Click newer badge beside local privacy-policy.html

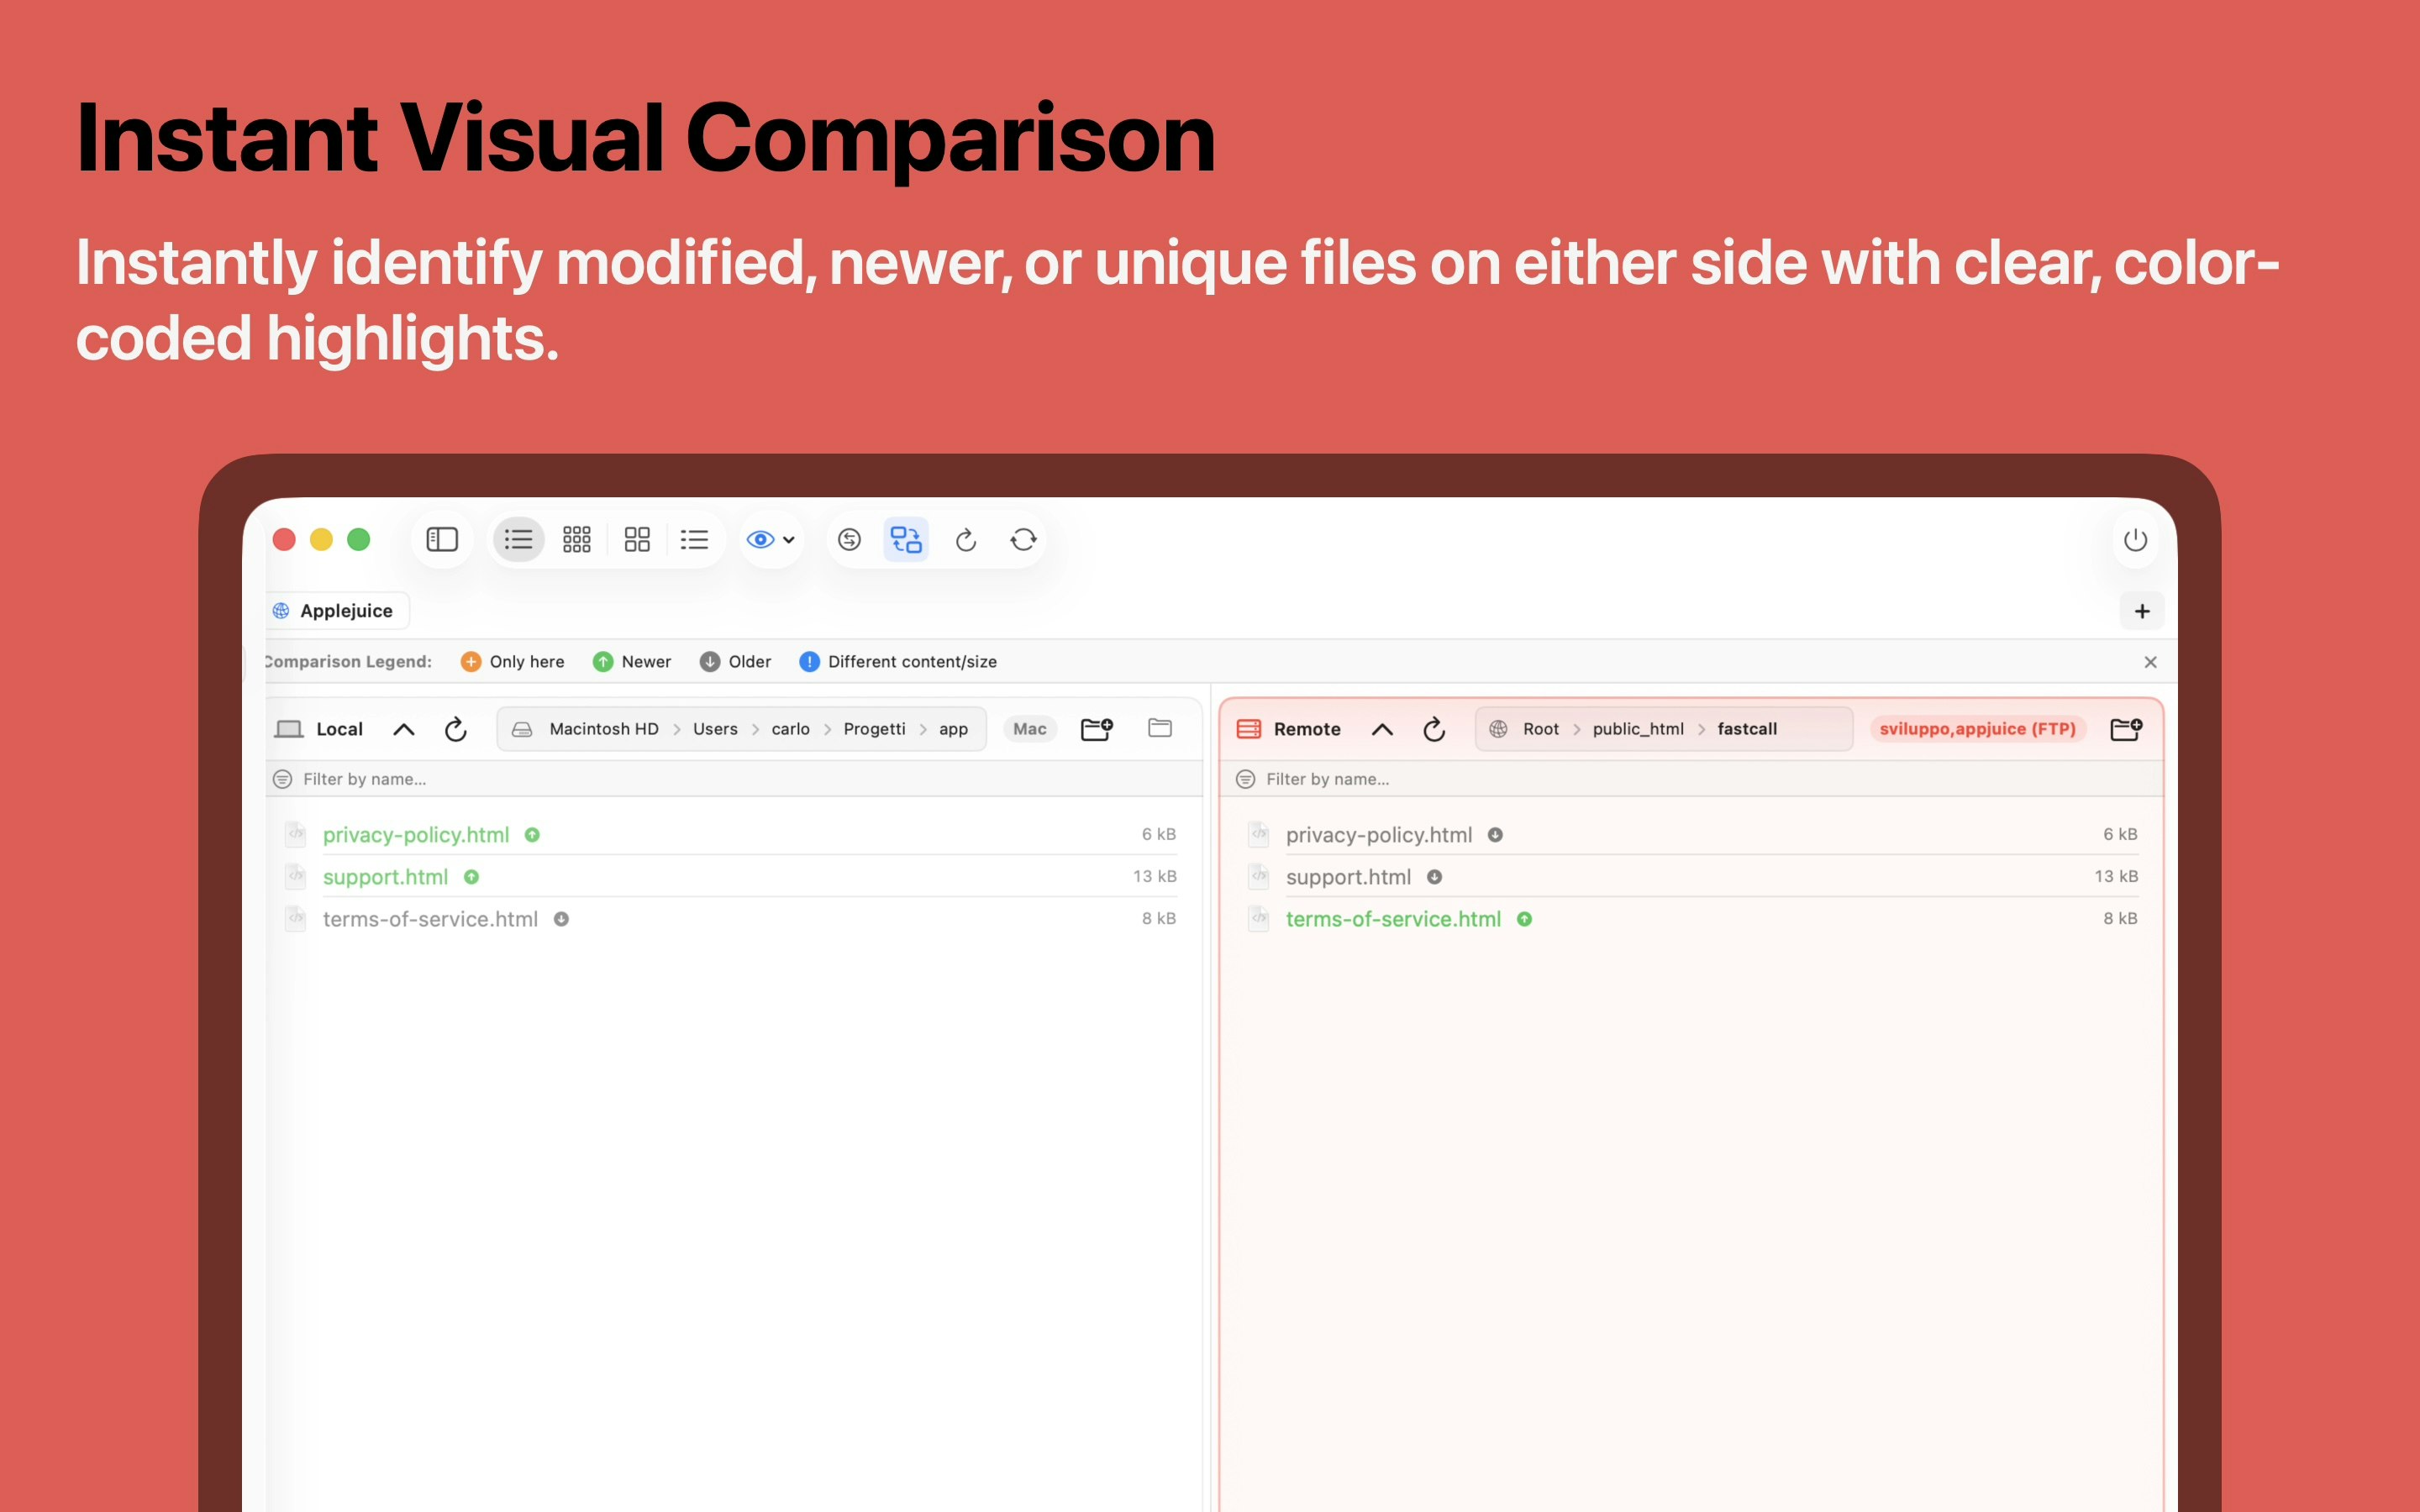click(x=533, y=835)
